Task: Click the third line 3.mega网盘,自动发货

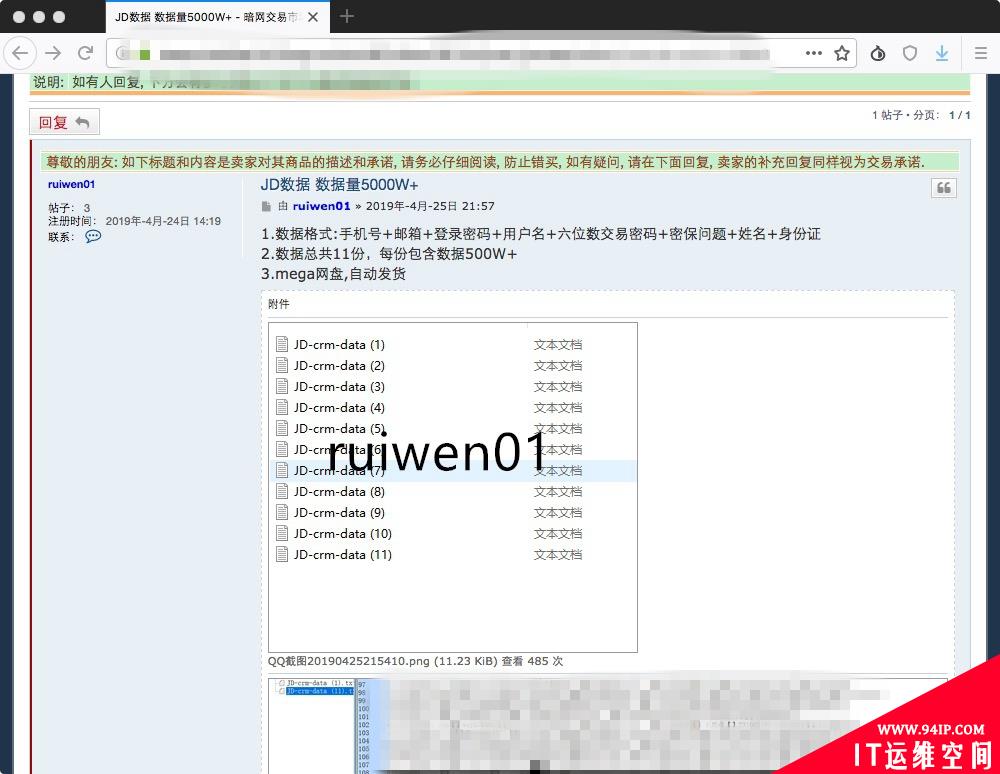Action: [334, 274]
